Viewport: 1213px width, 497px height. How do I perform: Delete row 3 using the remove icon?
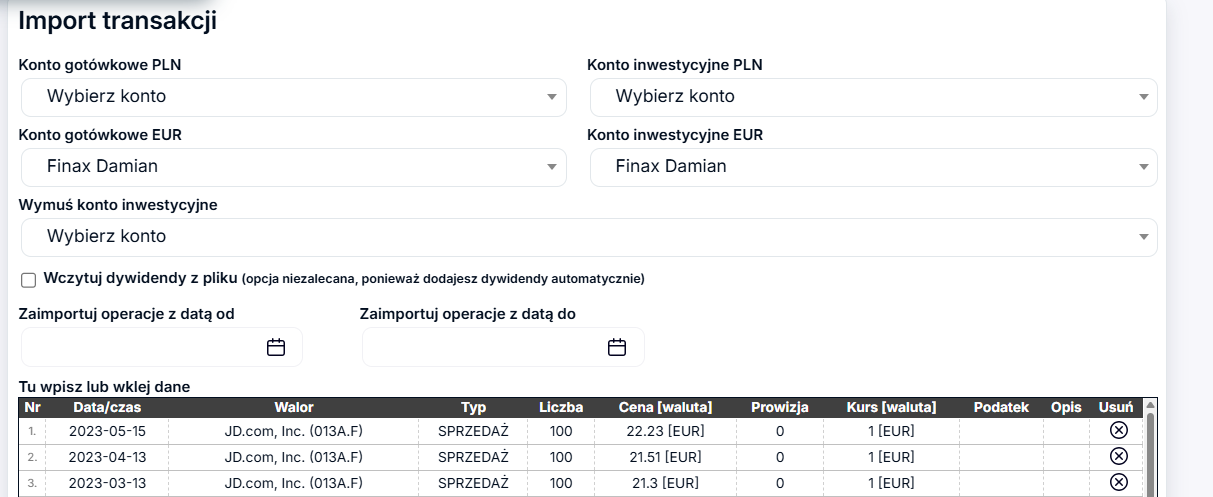1119,482
